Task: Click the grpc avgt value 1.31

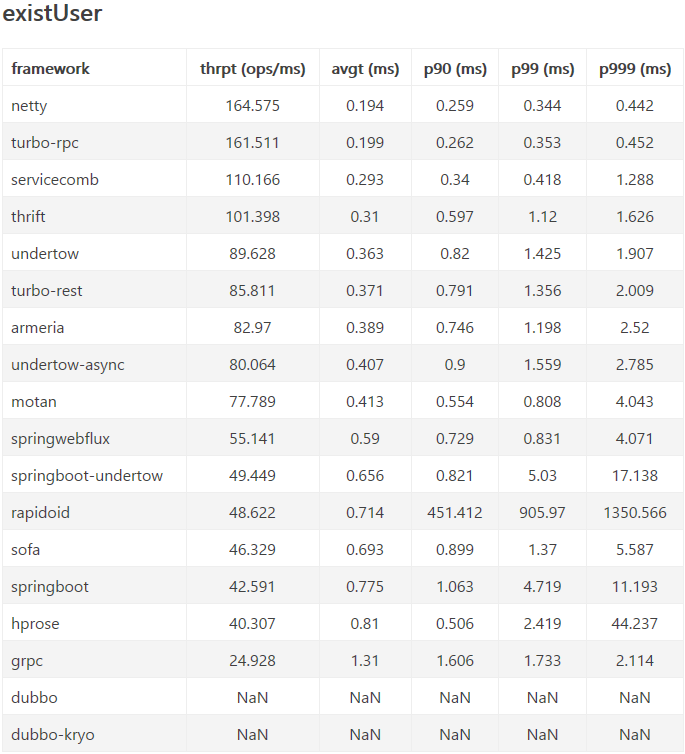Action: click(365, 661)
